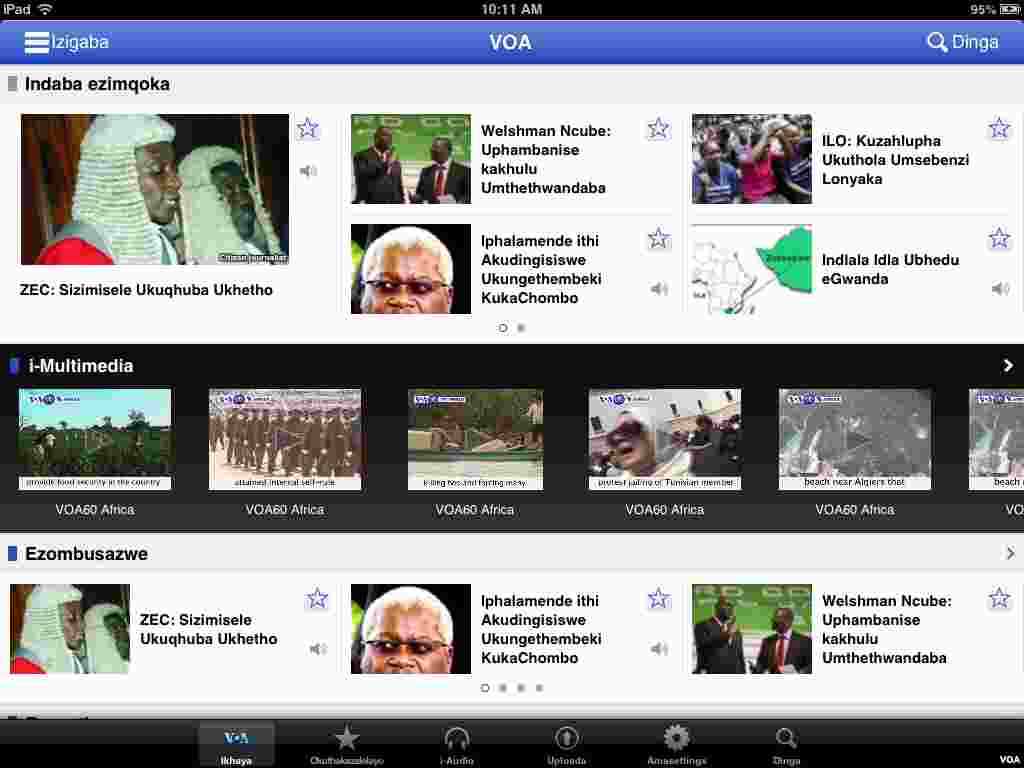
Task: Open the Amasettings gear tab
Action: click(x=677, y=744)
